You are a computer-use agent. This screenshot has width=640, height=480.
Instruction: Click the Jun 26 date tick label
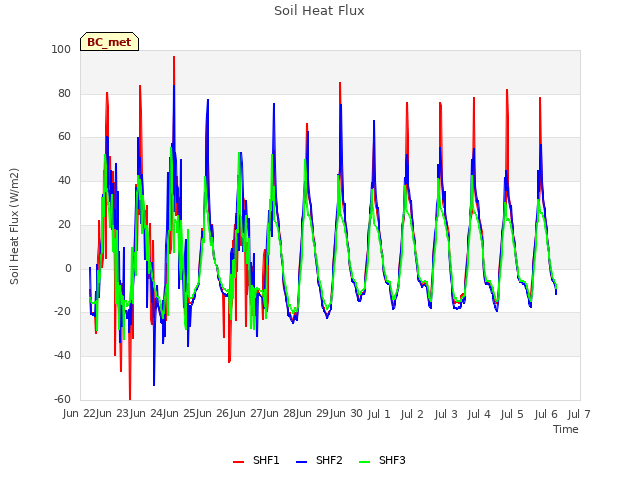coord(212,414)
